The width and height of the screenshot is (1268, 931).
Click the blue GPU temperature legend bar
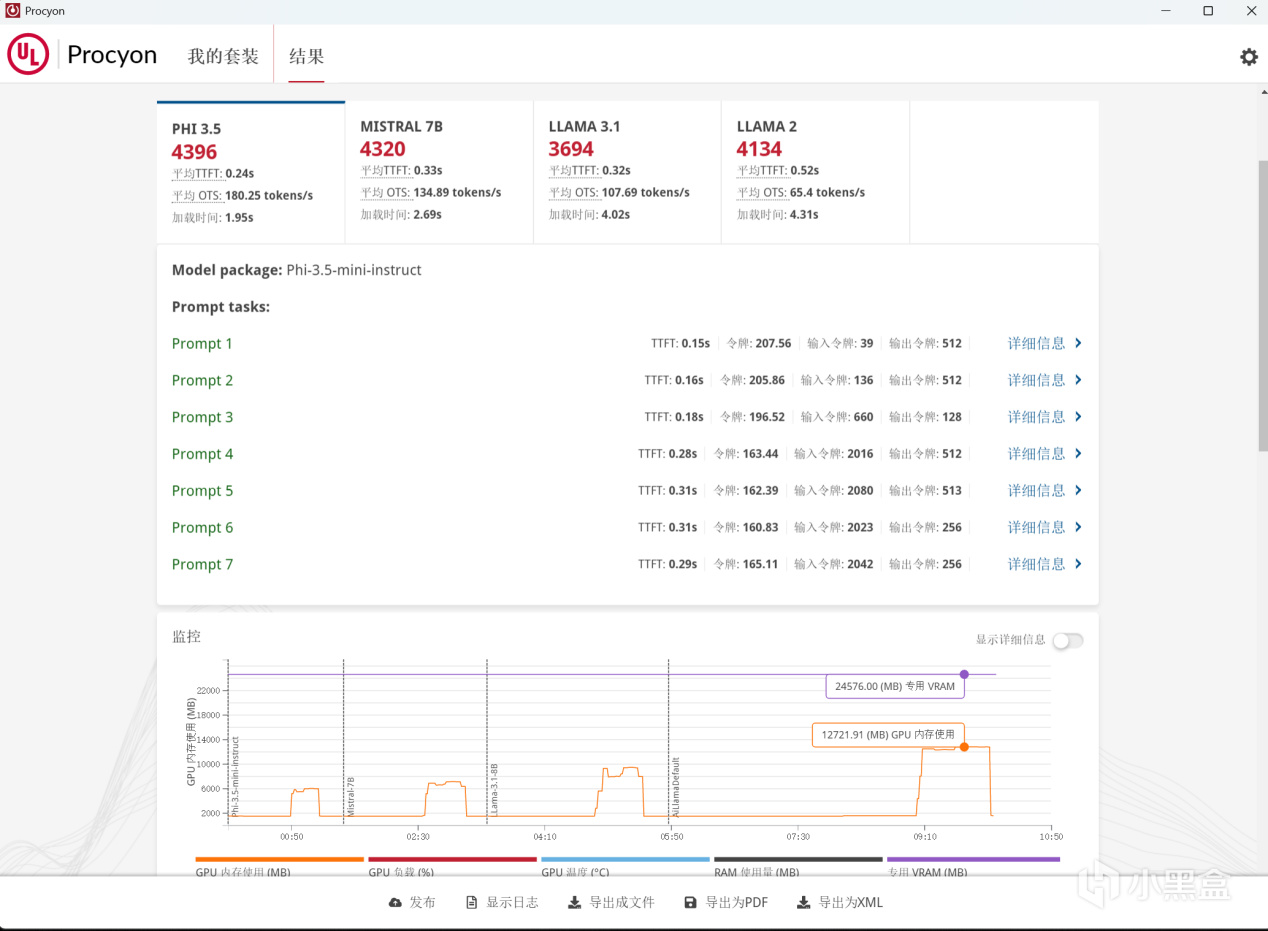(x=625, y=859)
